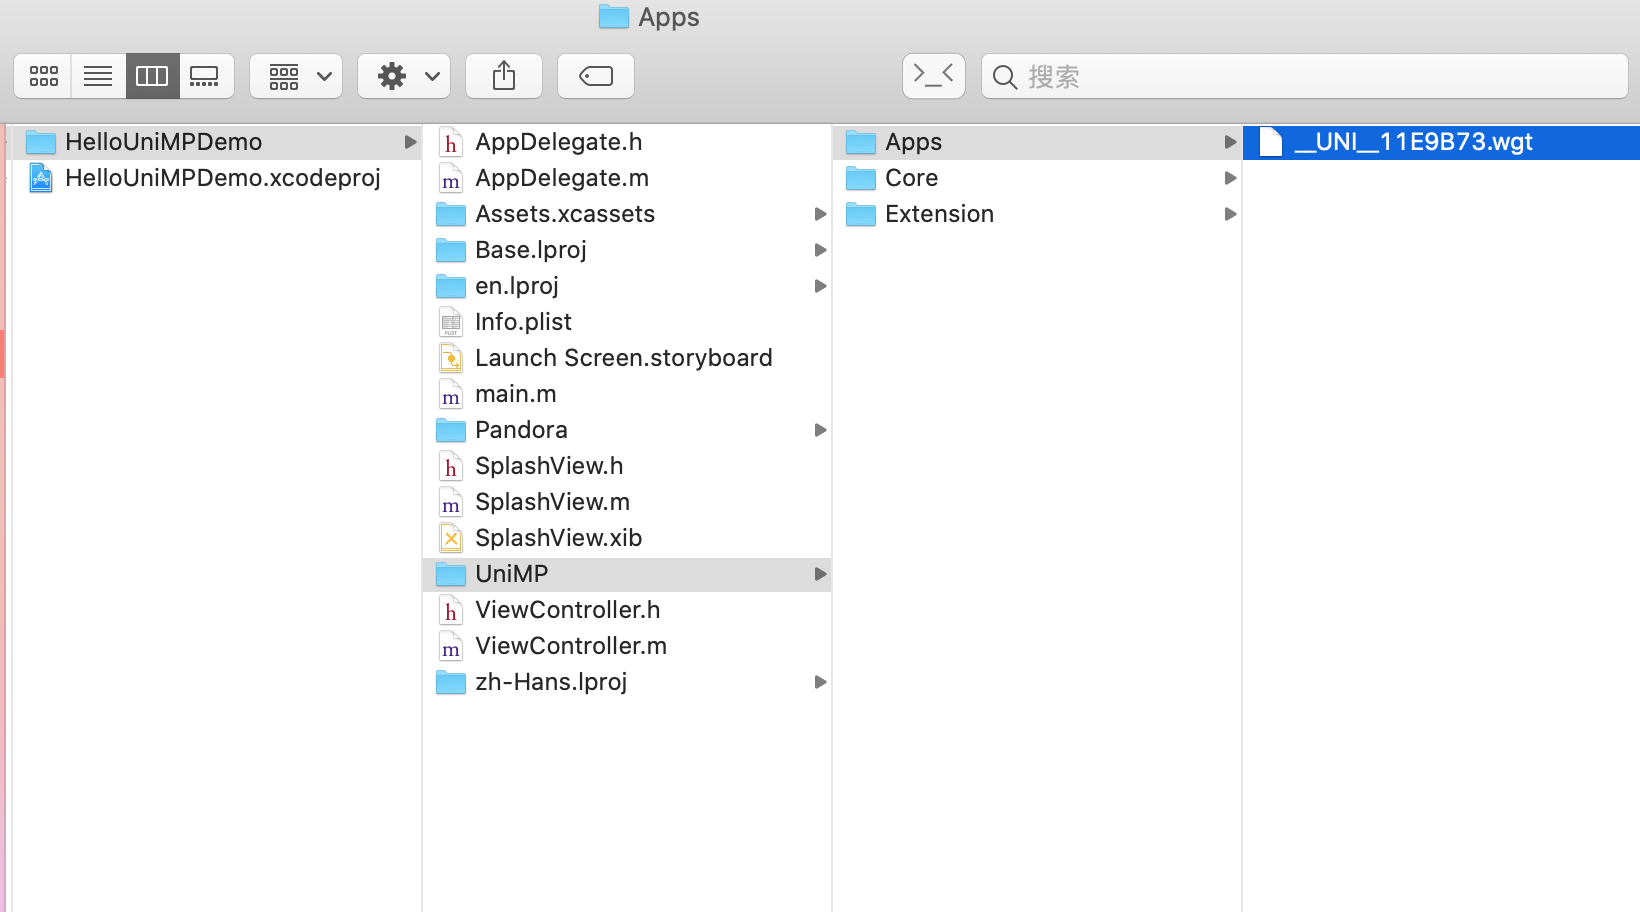Click the Info.plist file name
This screenshot has width=1640, height=912.
click(x=524, y=322)
